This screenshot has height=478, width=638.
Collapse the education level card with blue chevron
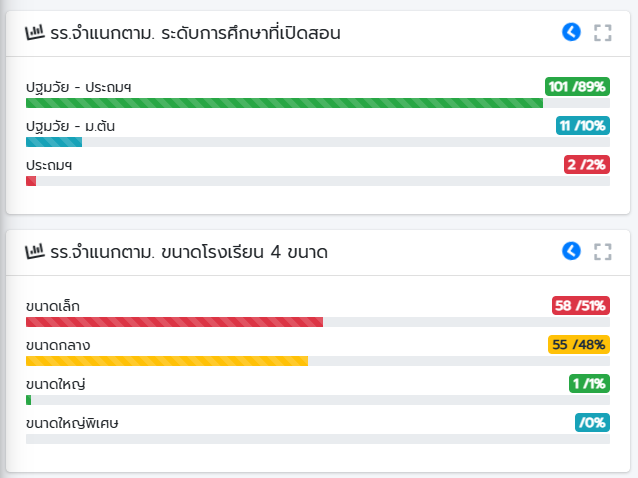(x=571, y=32)
